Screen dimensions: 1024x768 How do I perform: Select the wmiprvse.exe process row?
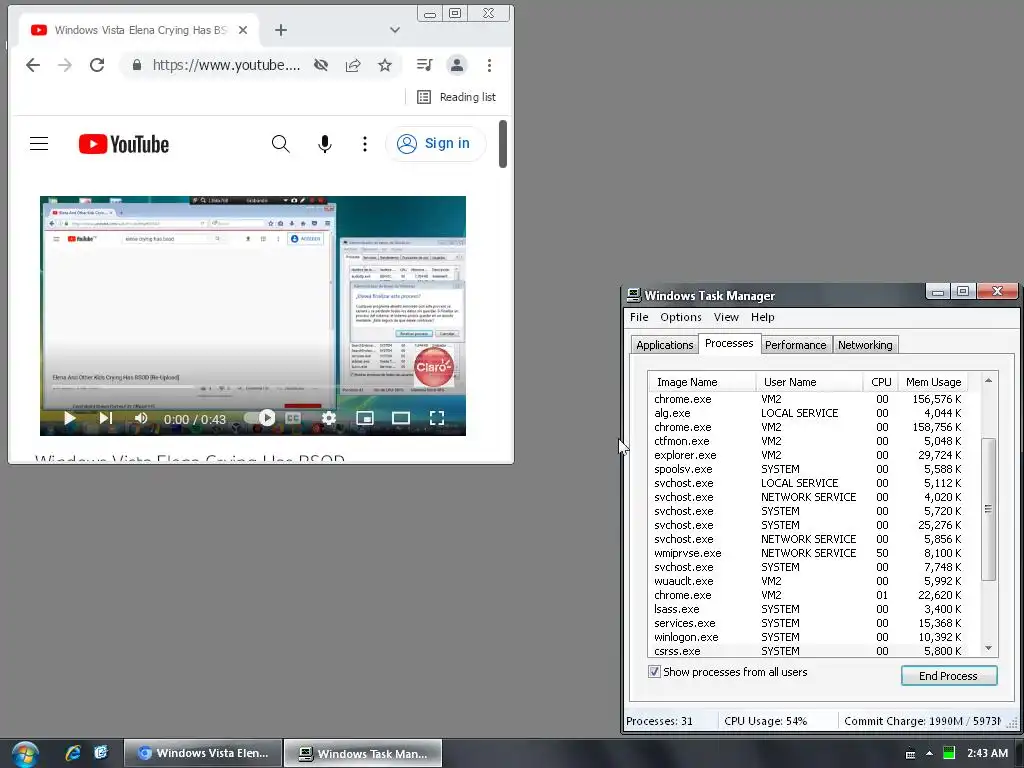pos(808,553)
